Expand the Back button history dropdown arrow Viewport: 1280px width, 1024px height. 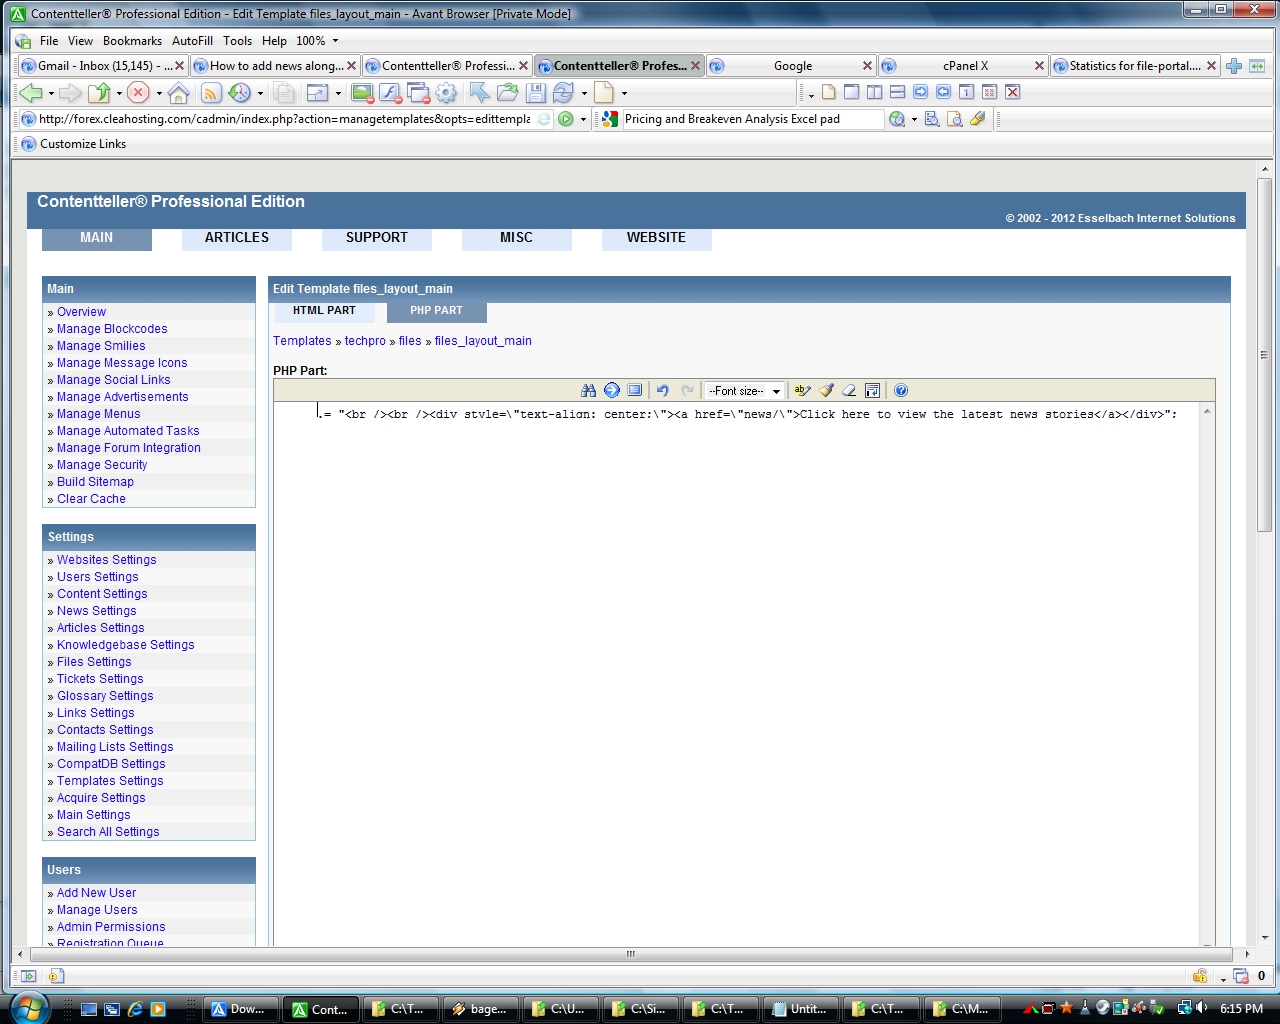click(x=51, y=93)
